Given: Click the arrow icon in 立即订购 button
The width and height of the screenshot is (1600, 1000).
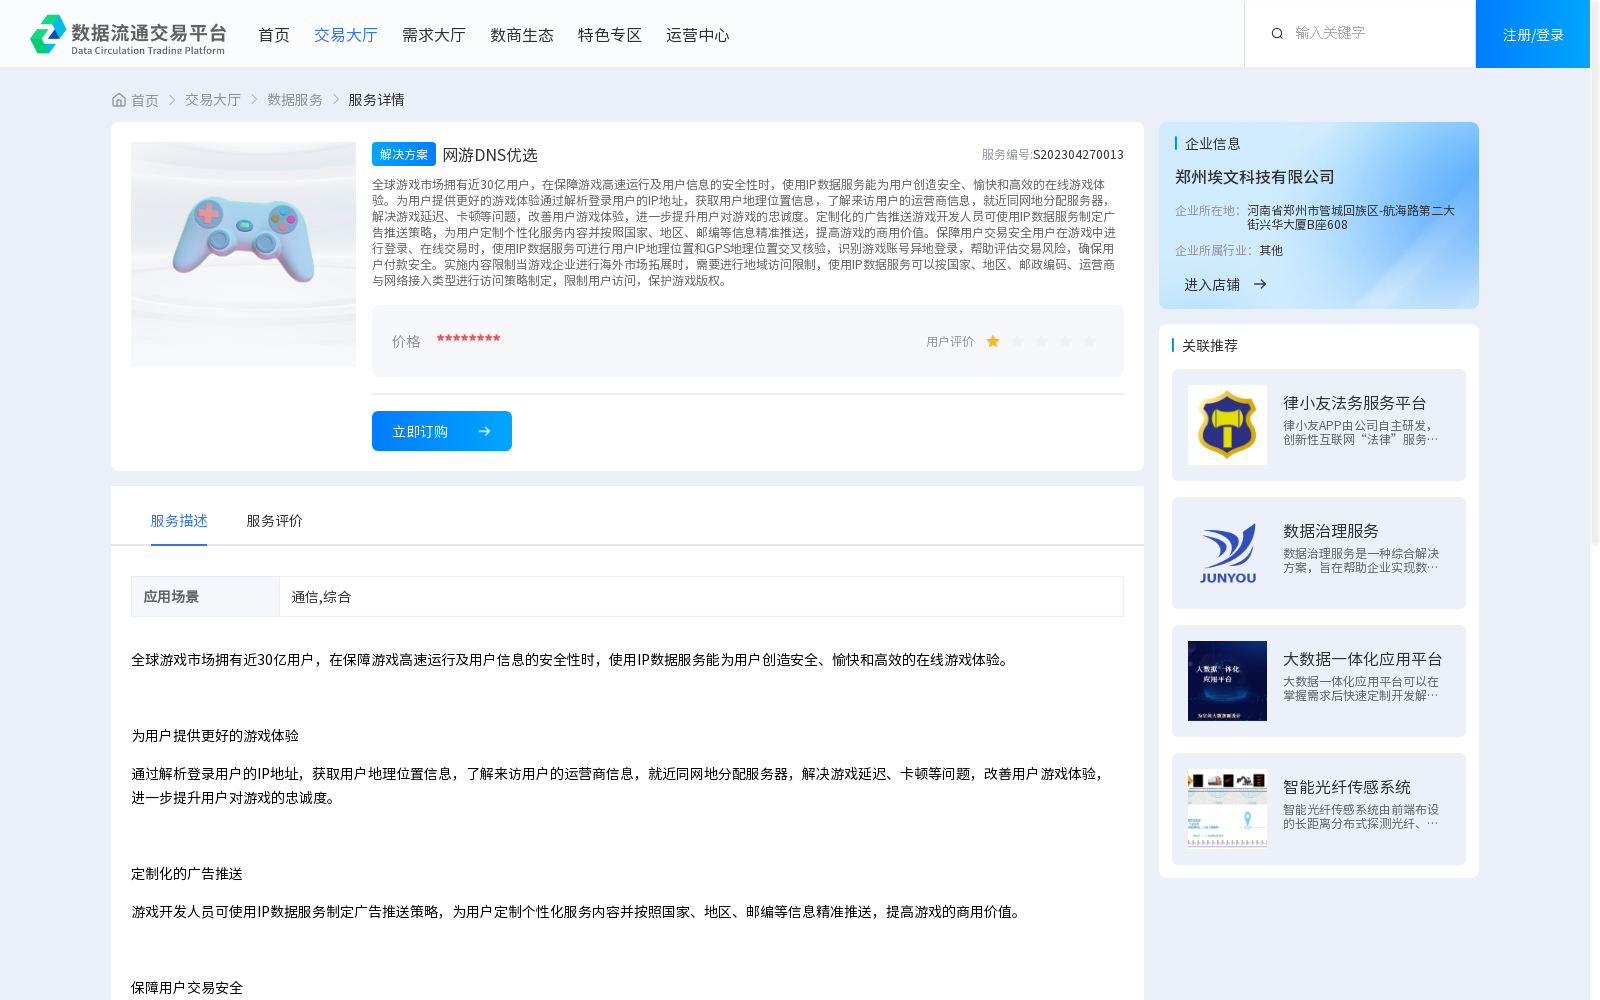Looking at the screenshot, I should 484,431.
